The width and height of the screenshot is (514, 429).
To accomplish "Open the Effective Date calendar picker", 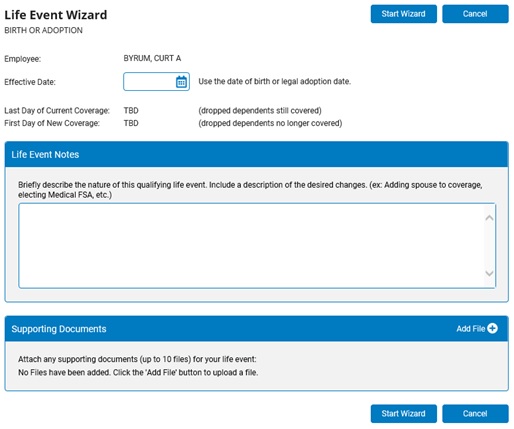I will [181, 82].
